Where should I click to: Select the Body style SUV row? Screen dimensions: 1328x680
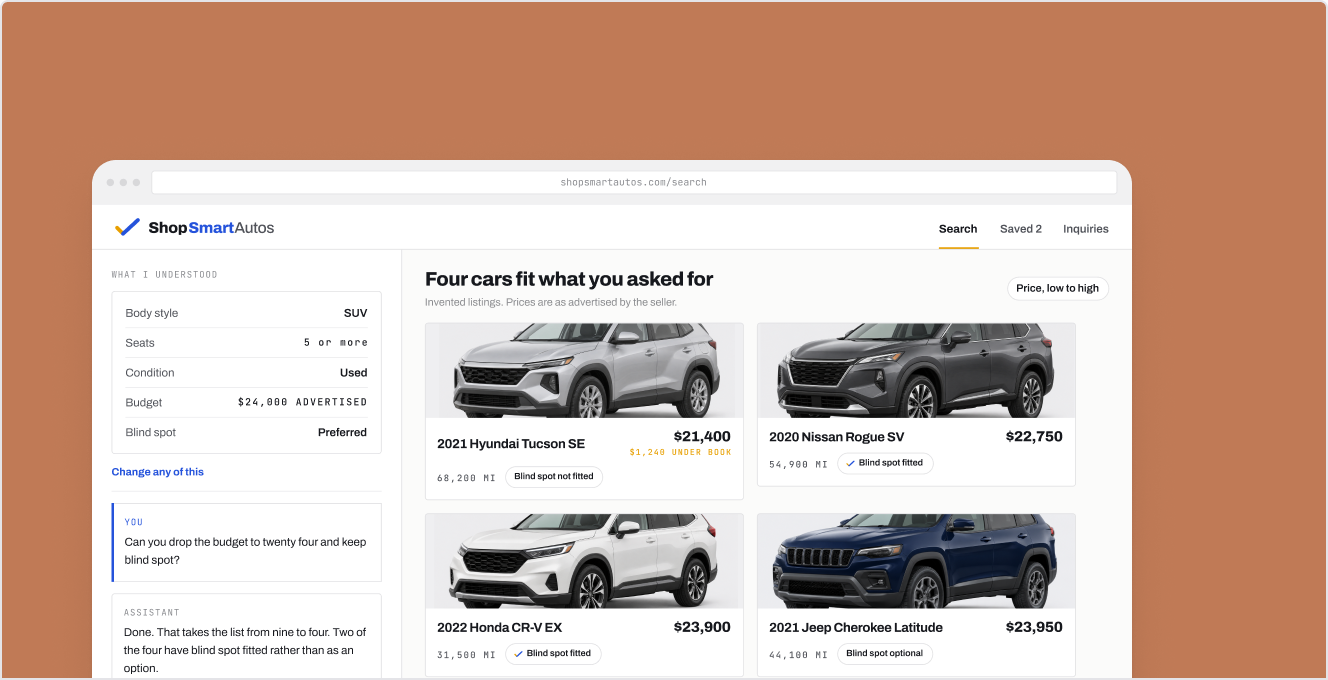click(x=246, y=313)
